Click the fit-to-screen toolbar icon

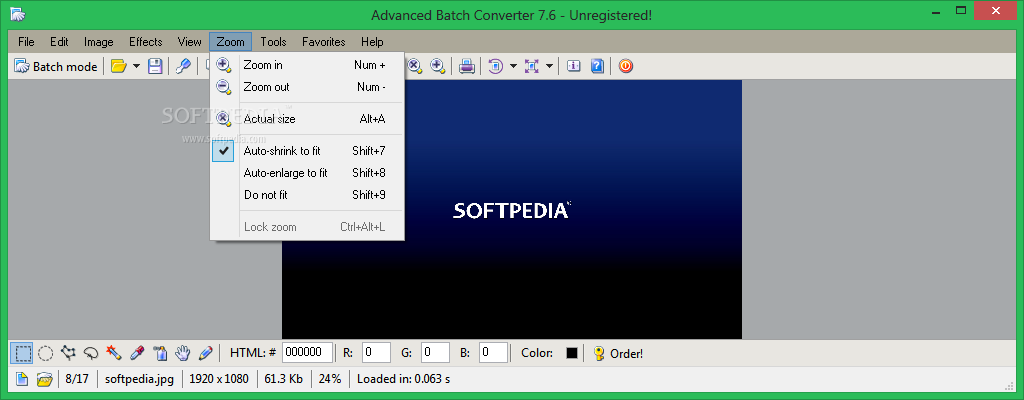[x=532, y=66]
